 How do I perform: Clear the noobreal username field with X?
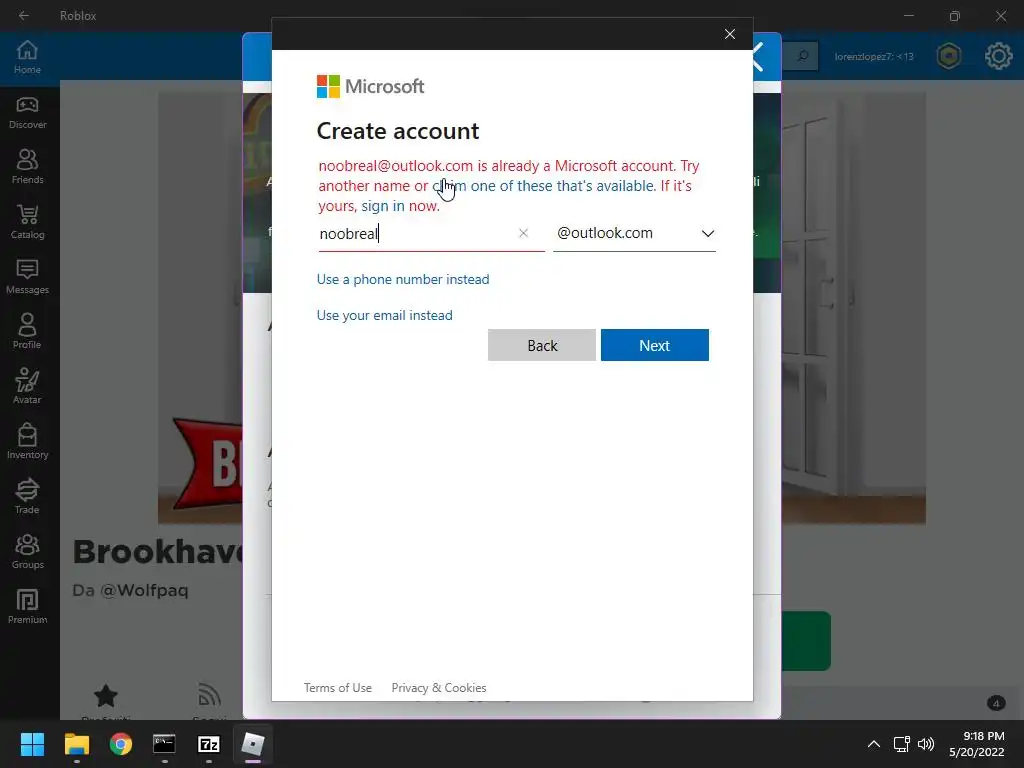[x=523, y=233]
